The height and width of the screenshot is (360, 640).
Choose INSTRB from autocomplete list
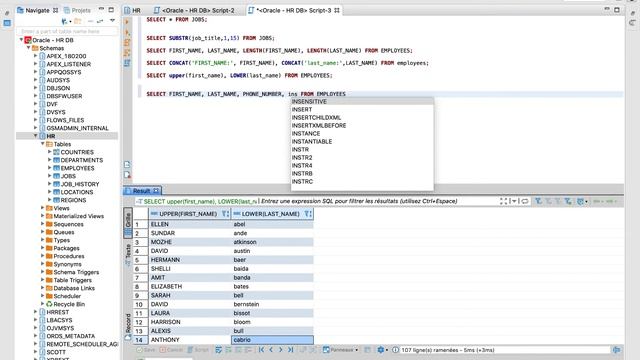(x=302, y=173)
